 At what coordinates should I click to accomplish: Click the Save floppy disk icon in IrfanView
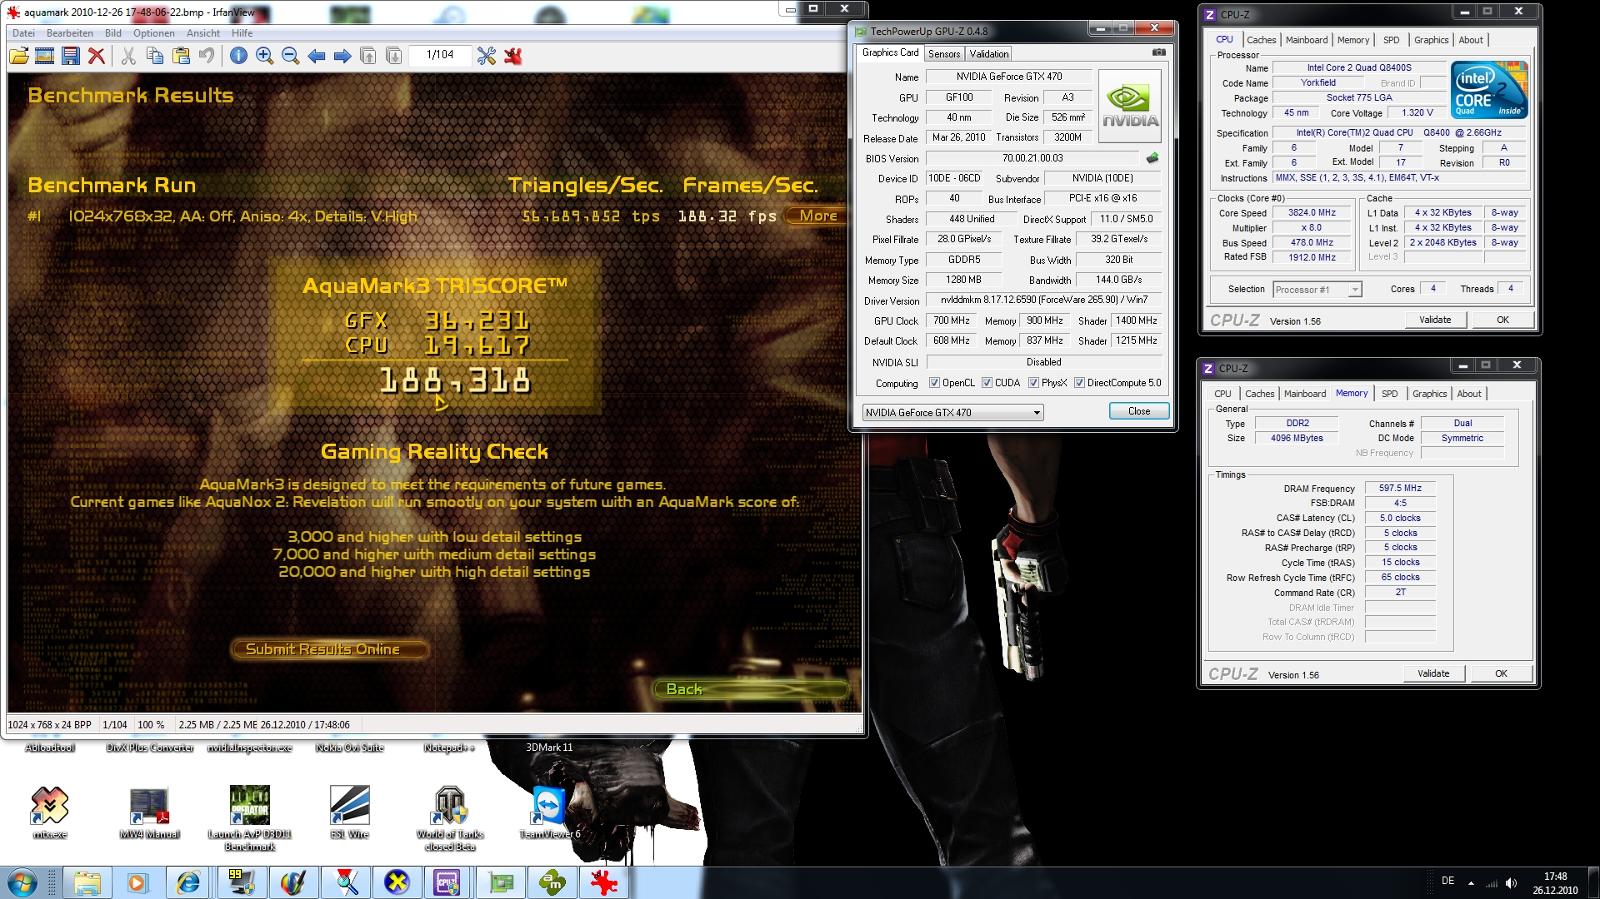click(x=70, y=56)
